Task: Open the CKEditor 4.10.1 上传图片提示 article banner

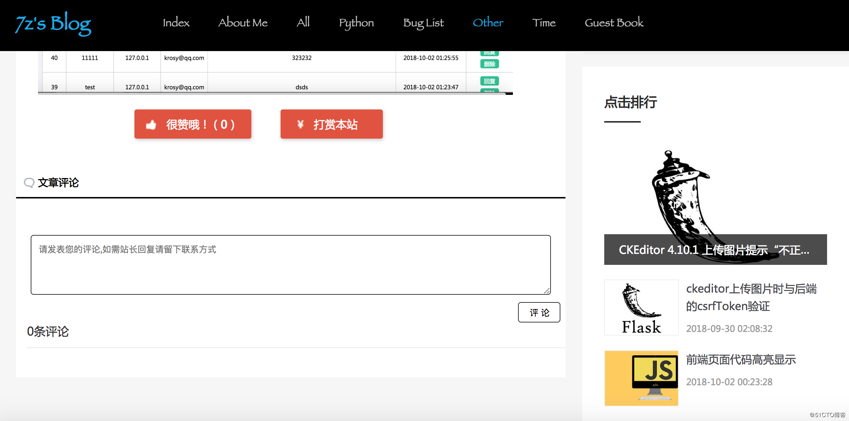Action: [715, 249]
